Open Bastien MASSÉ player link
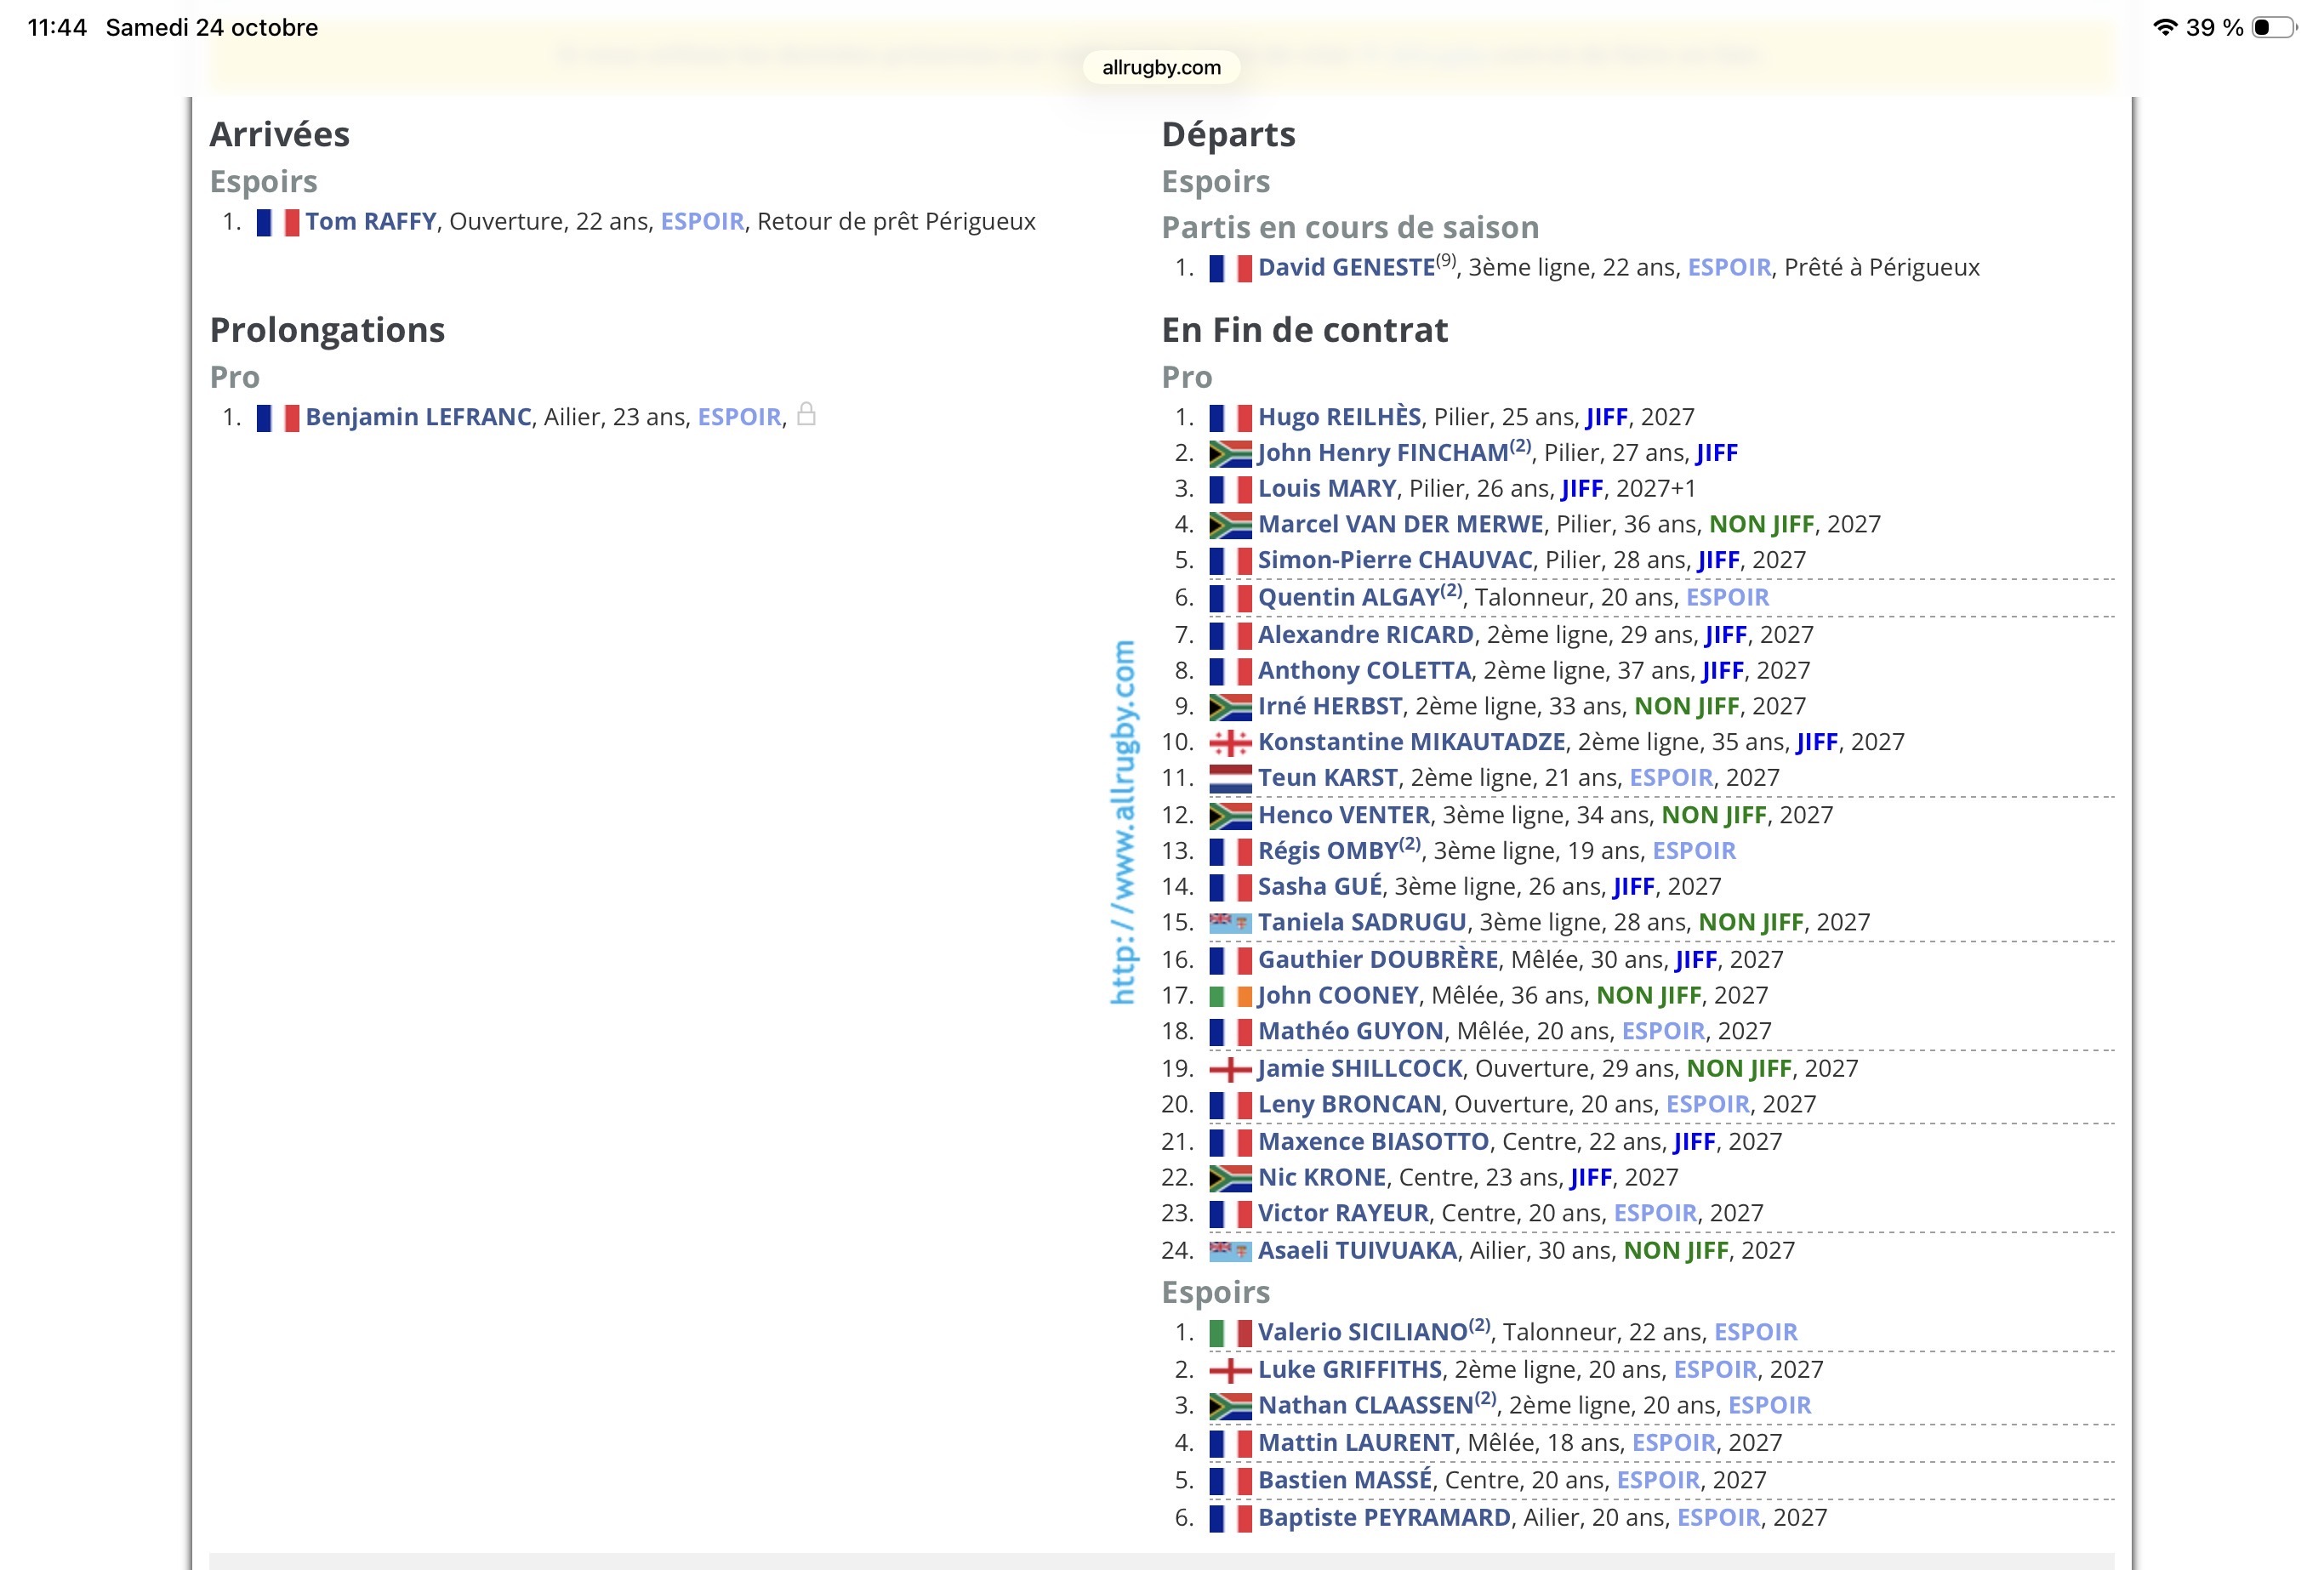 pos(1345,1480)
